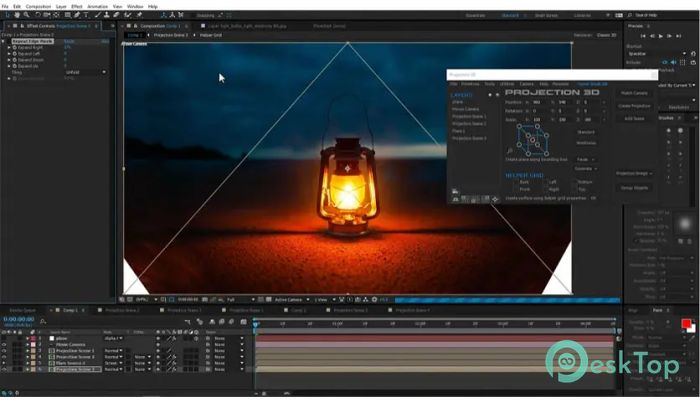Expand the Projection Scene 1 layer

tap(28, 351)
